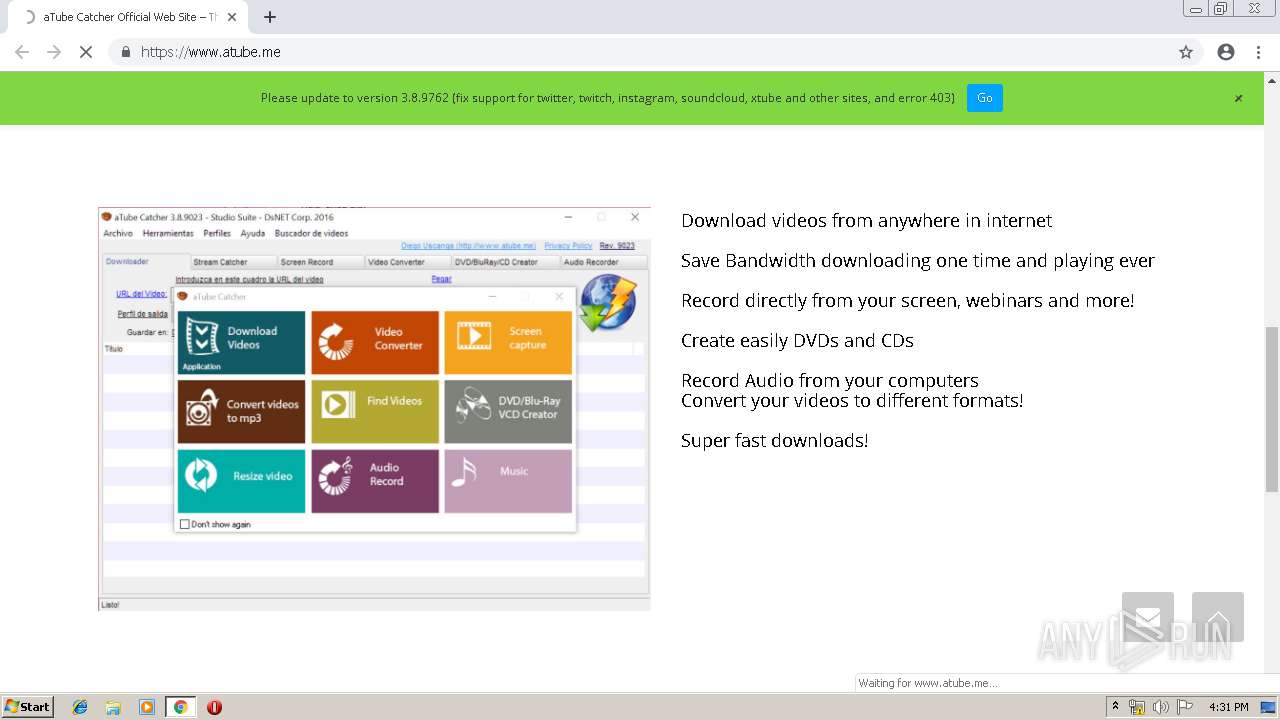Go back to previous page
1280x720 pixels.
22,52
